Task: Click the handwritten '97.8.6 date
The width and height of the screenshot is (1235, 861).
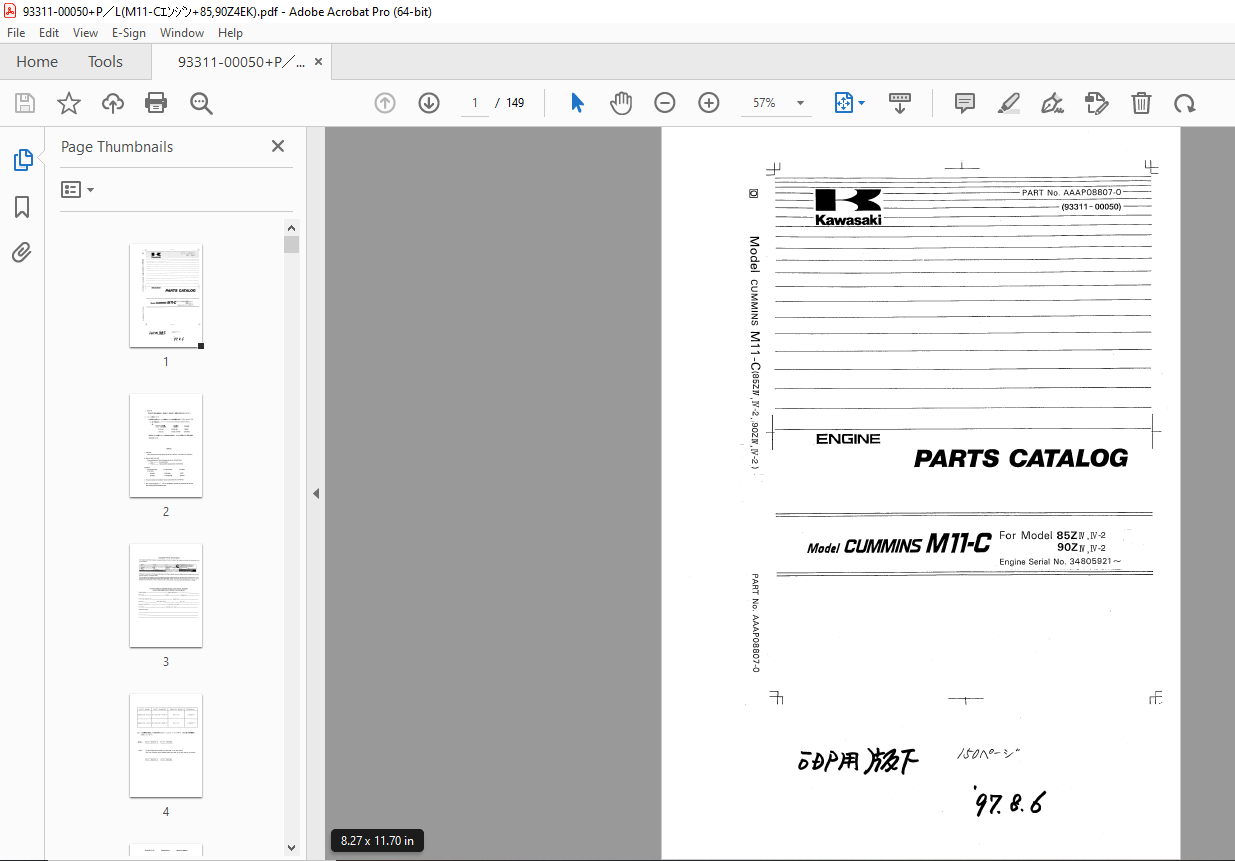Action: click(1008, 801)
